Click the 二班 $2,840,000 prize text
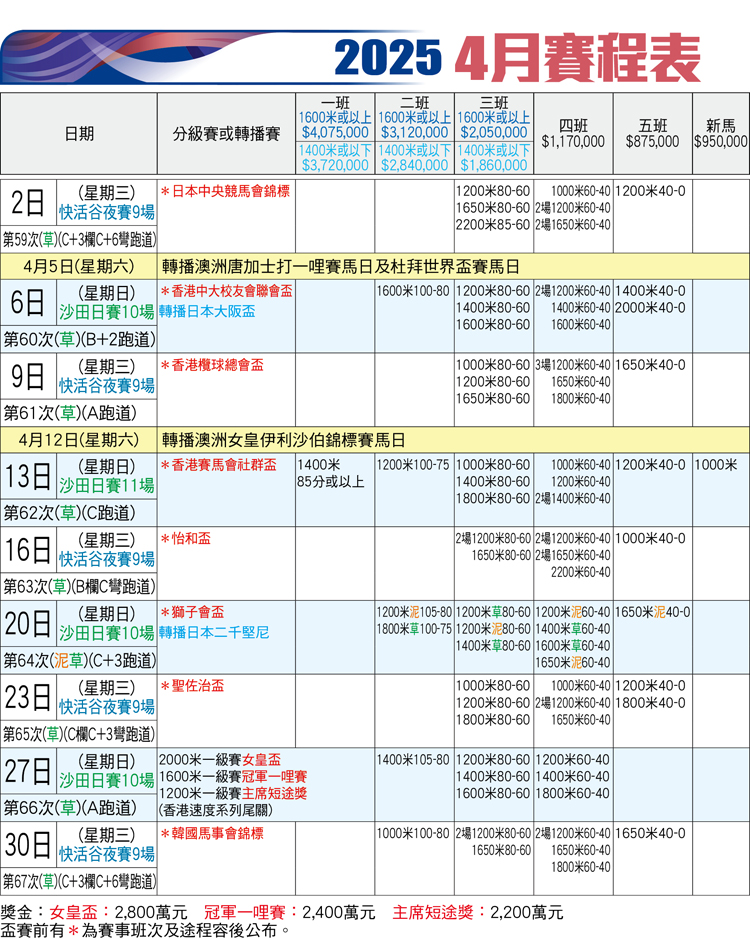The width and height of the screenshot is (750, 940). [414, 165]
